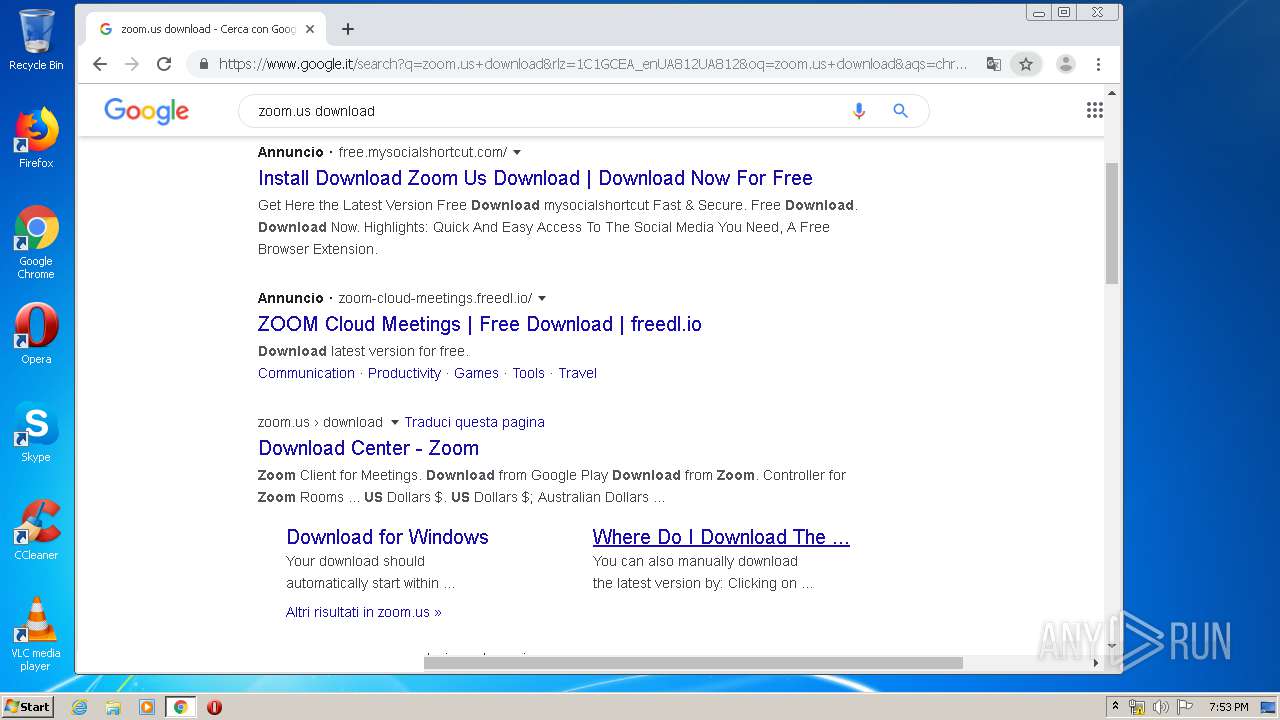Click the clock showing 7:53 PM

tap(1228, 707)
